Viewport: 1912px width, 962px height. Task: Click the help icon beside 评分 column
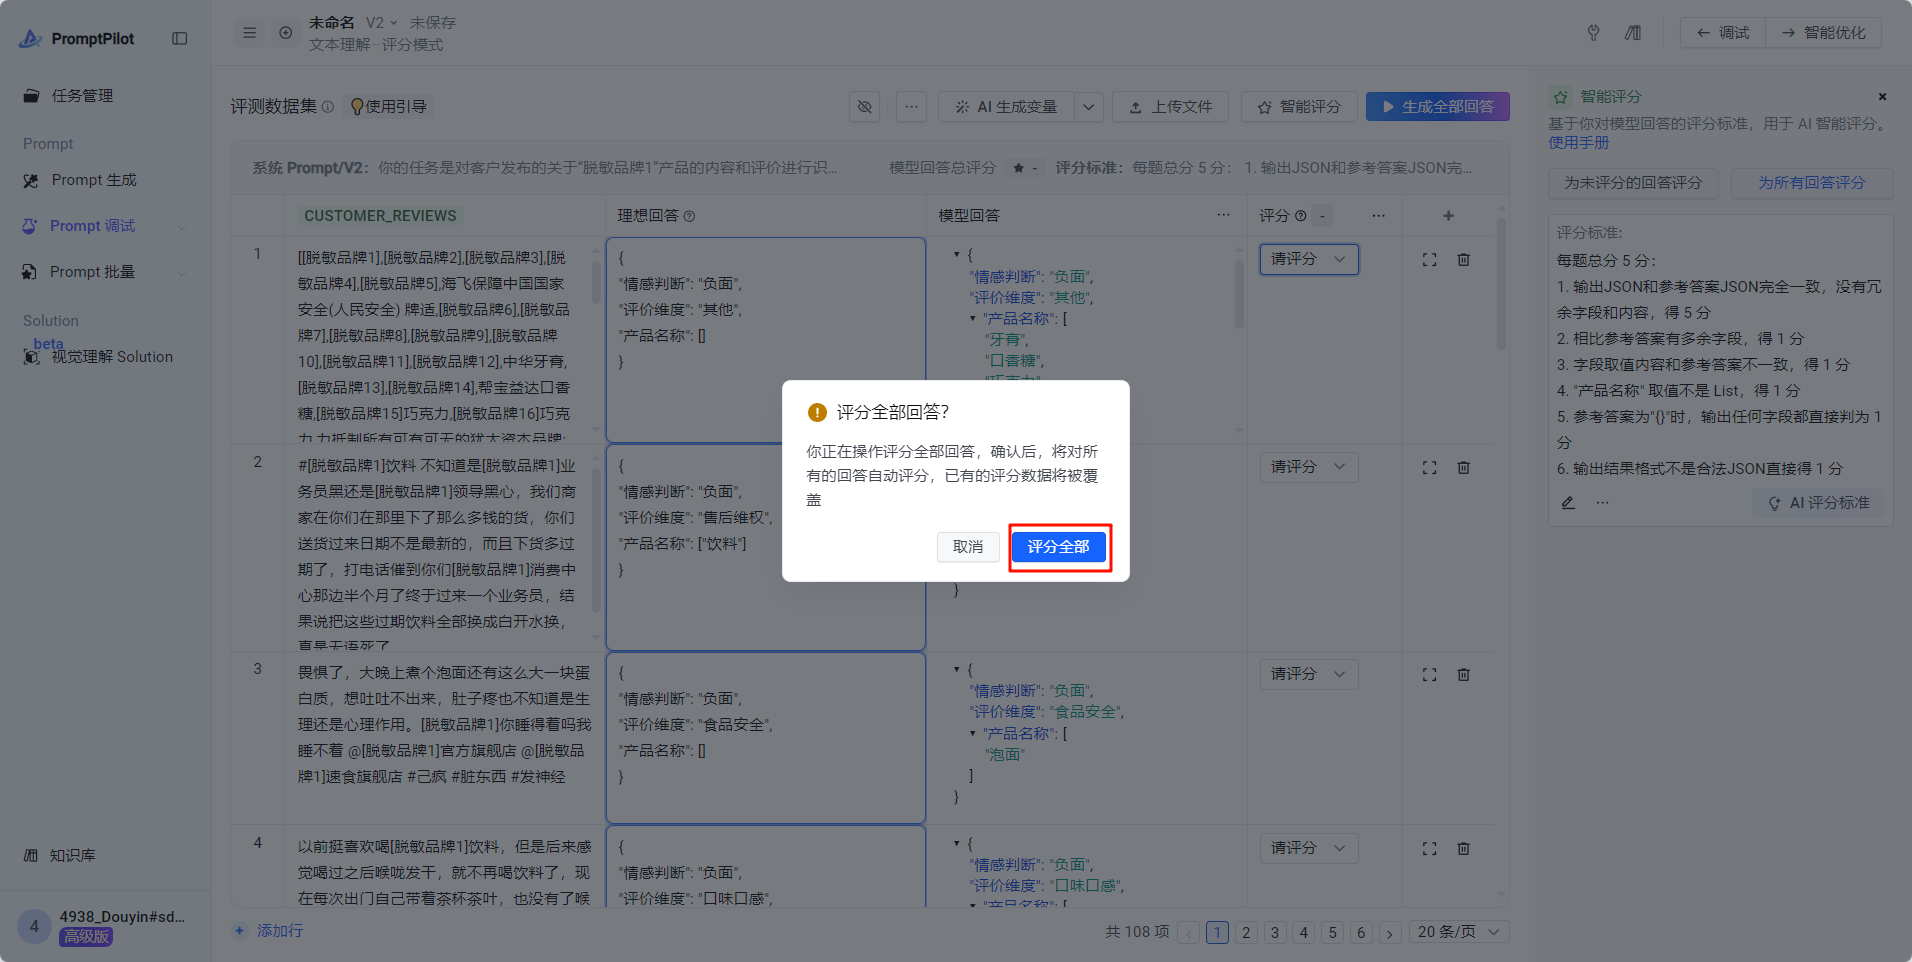(1300, 216)
